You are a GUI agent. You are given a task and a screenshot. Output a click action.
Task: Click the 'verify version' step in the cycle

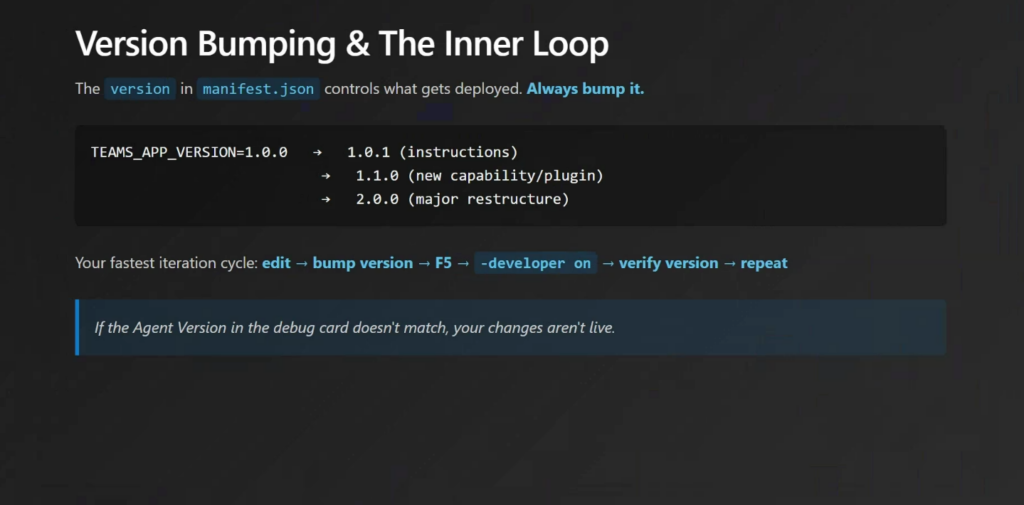tap(669, 263)
